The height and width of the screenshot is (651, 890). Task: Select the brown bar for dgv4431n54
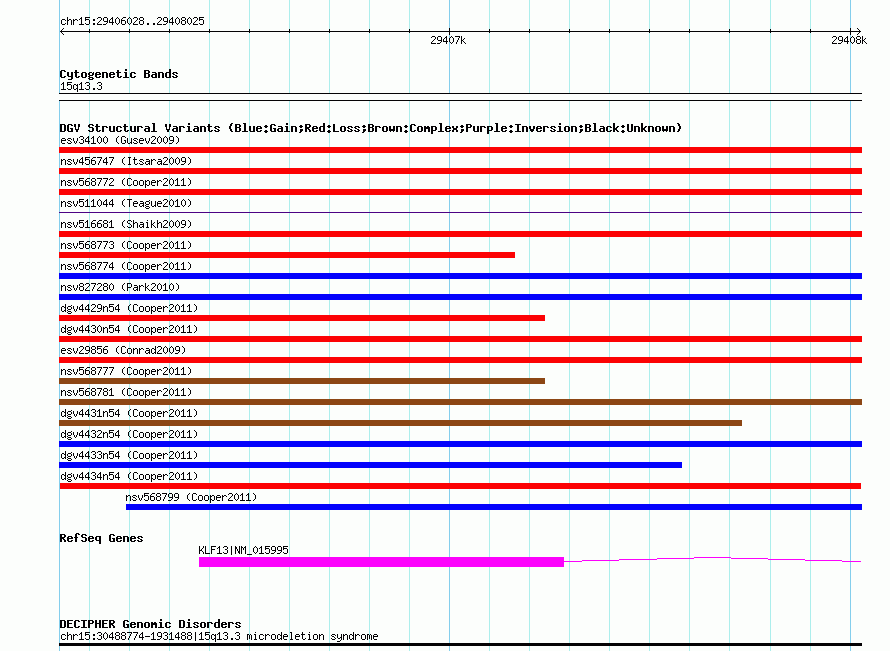point(400,423)
